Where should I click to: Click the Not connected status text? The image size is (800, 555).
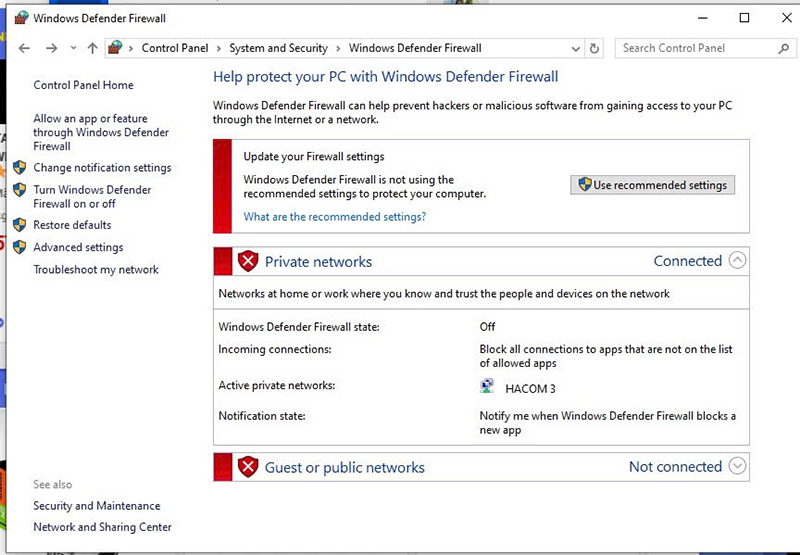pos(676,467)
